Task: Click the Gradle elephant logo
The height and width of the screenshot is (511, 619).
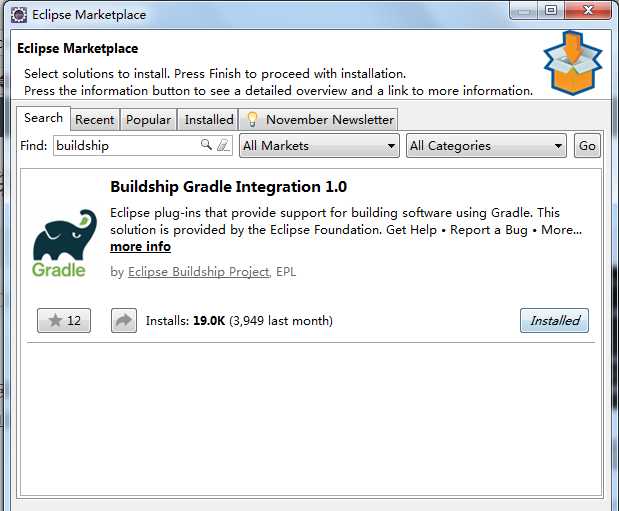Action: [64, 243]
